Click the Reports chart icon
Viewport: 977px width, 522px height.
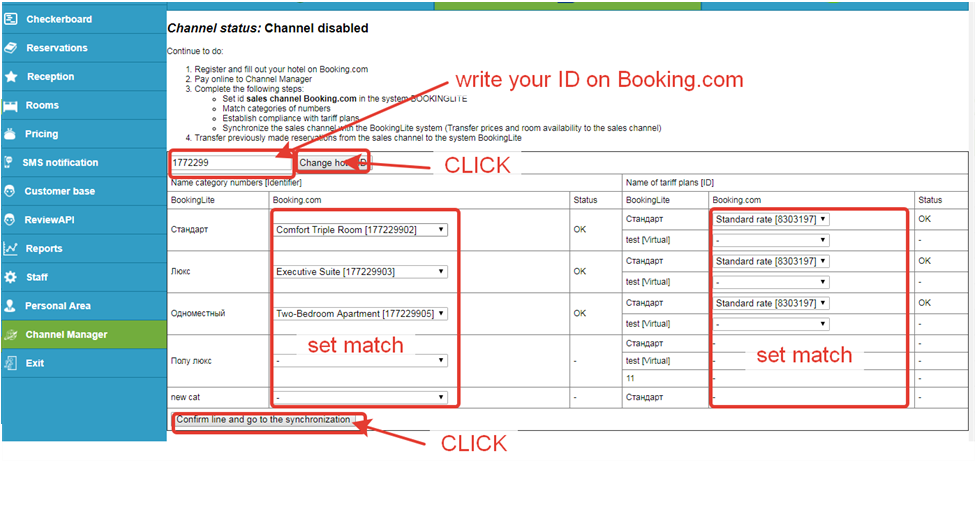11,249
